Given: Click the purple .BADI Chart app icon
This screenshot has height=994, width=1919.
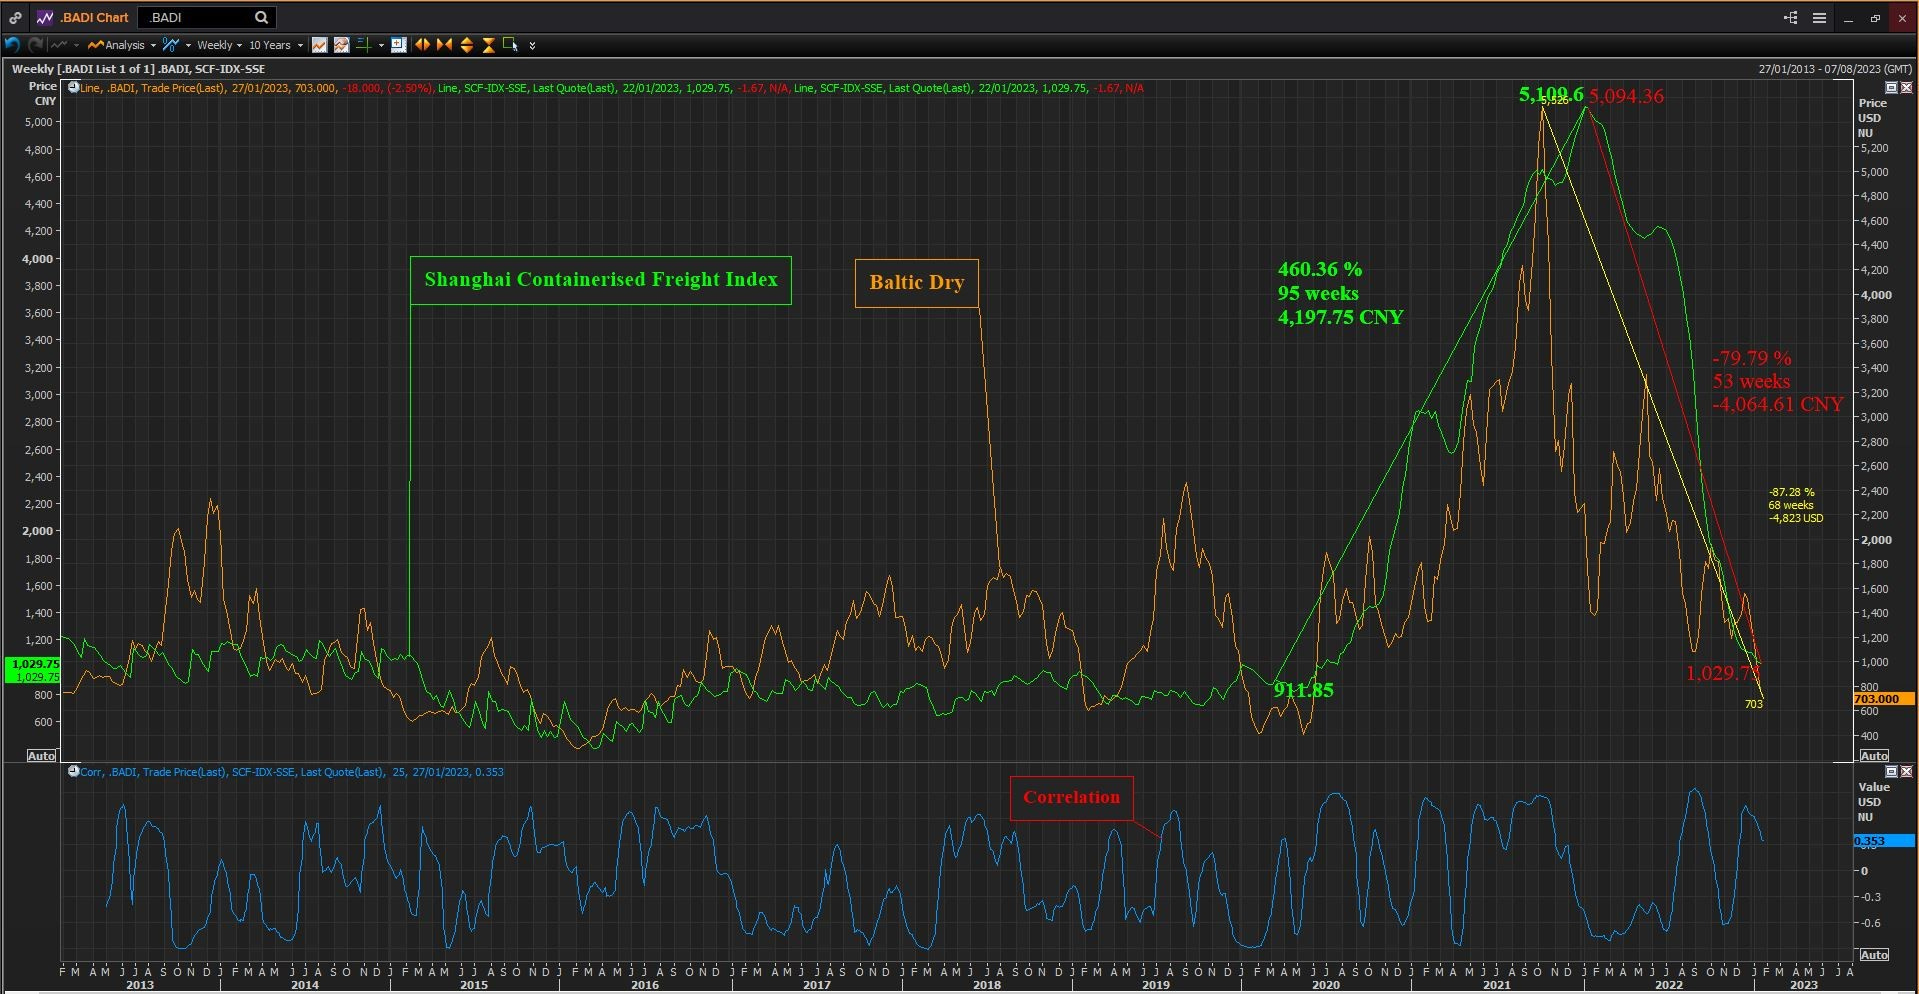Looking at the screenshot, I should pyautogui.click(x=45, y=17).
